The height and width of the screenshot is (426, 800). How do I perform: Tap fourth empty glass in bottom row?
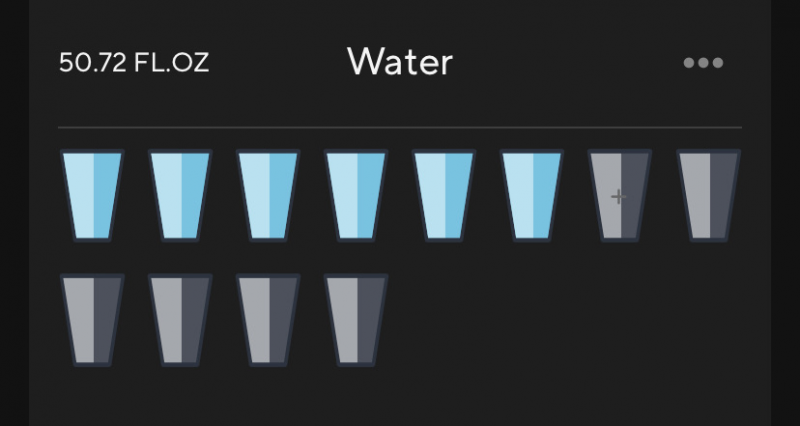[356, 320]
